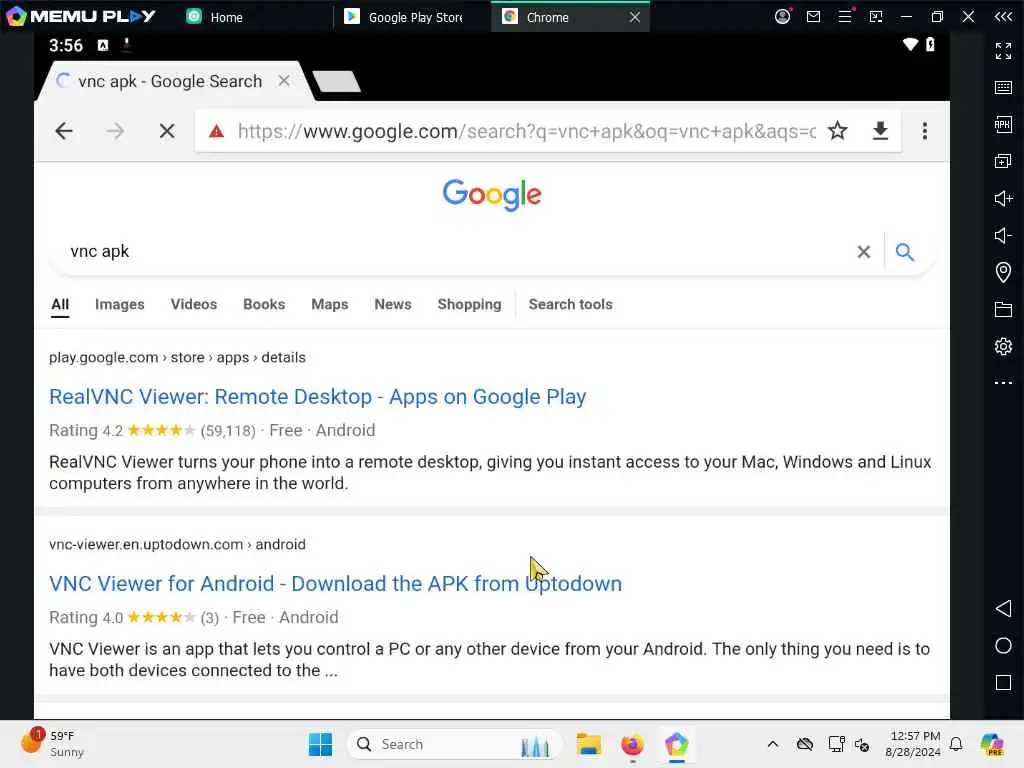Click the Google logo
The image size is (1024, 768).
(x=492, y=195)
